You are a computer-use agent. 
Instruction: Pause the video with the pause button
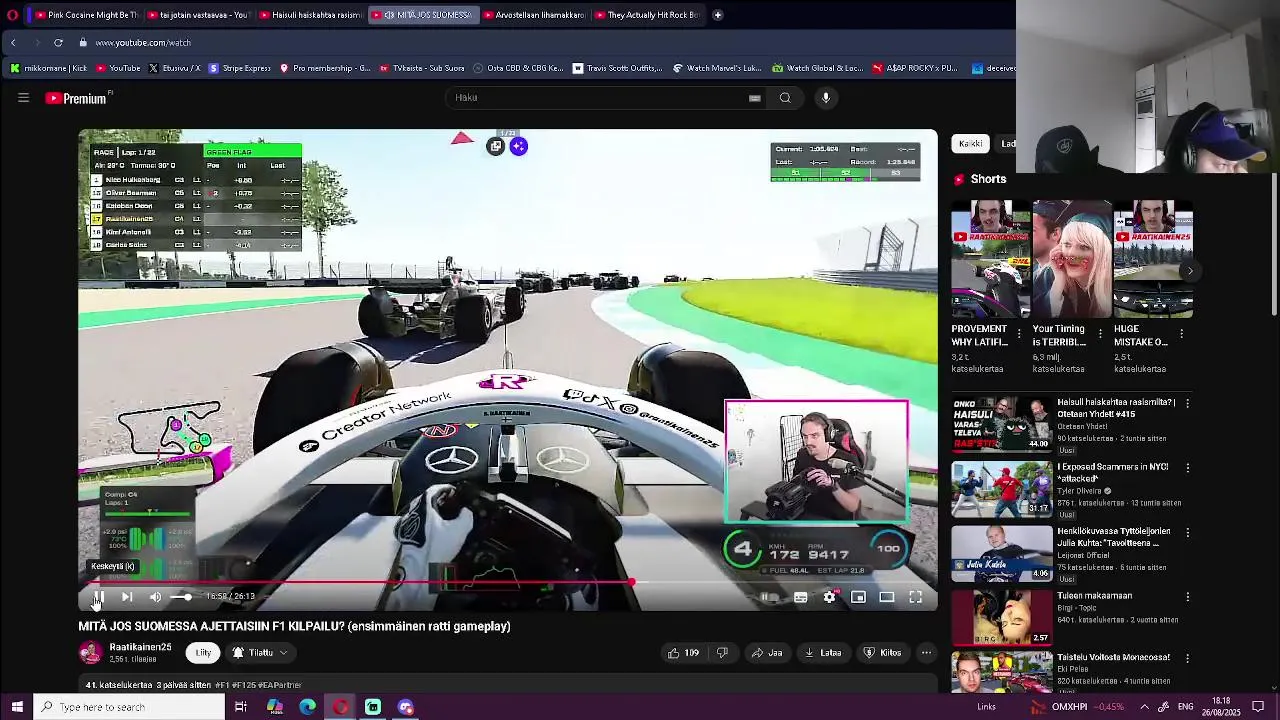98,597
